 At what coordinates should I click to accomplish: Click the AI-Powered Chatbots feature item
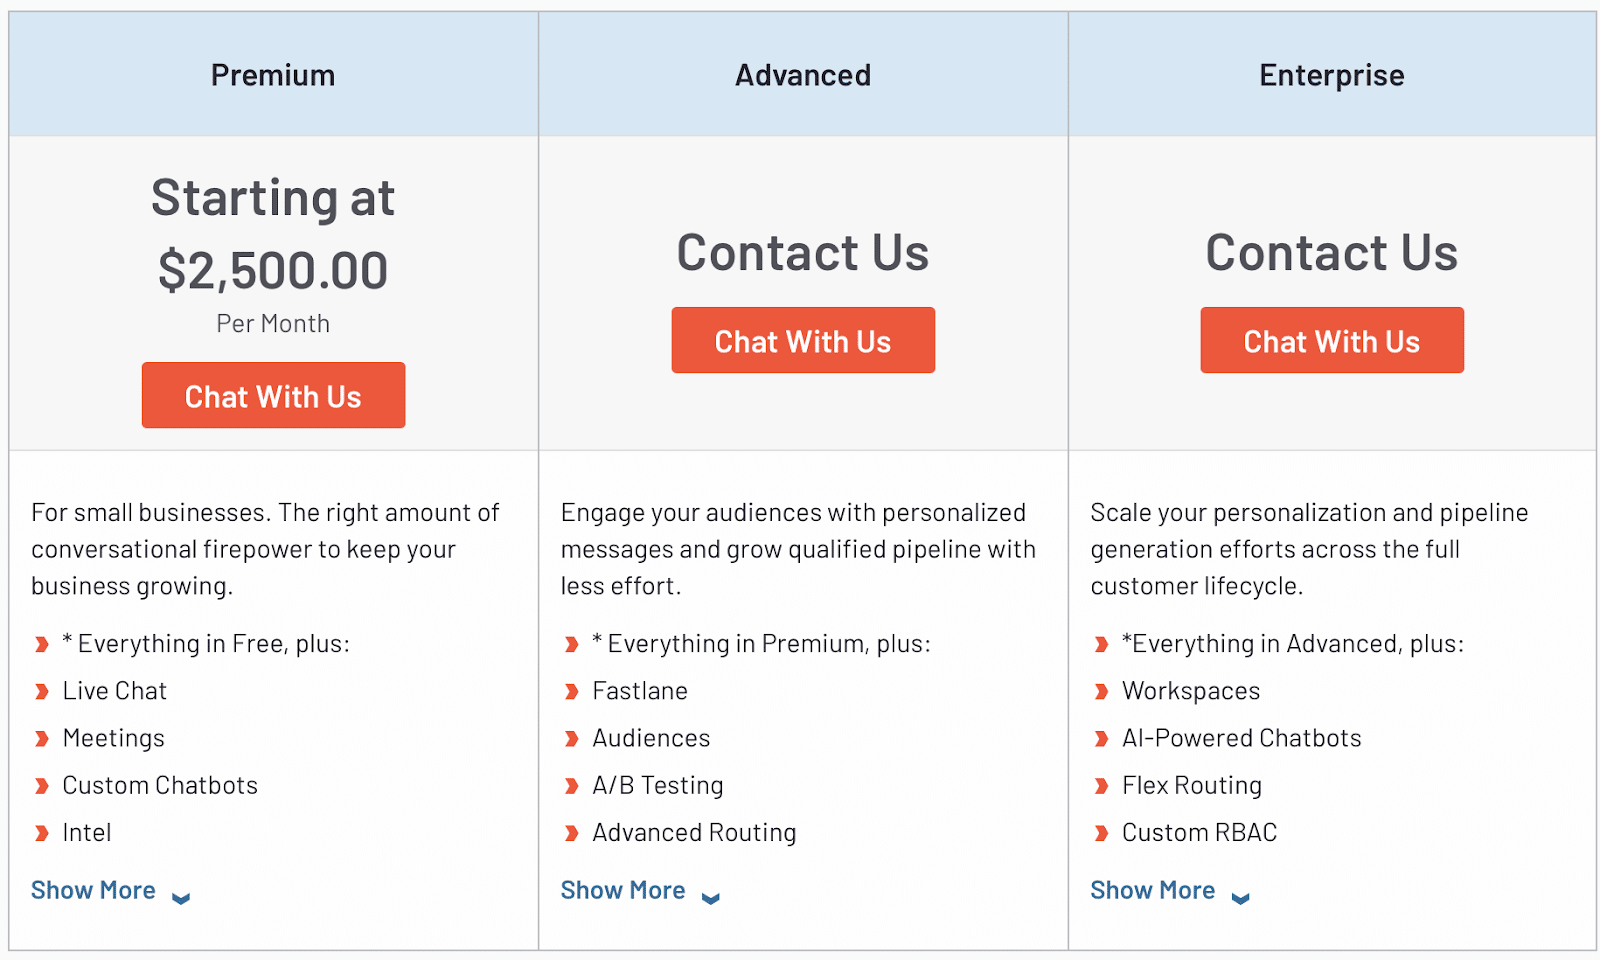click(1241, 738)
